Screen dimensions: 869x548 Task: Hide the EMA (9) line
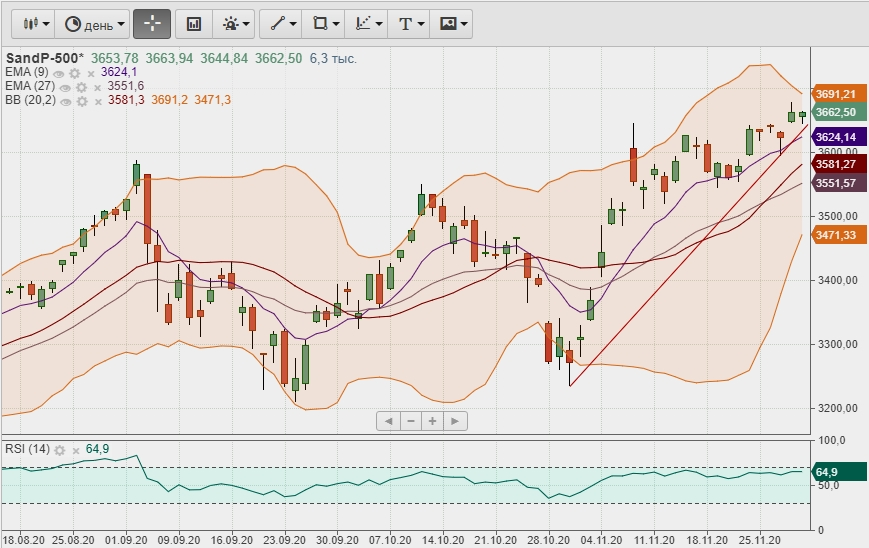click(59, 73)
